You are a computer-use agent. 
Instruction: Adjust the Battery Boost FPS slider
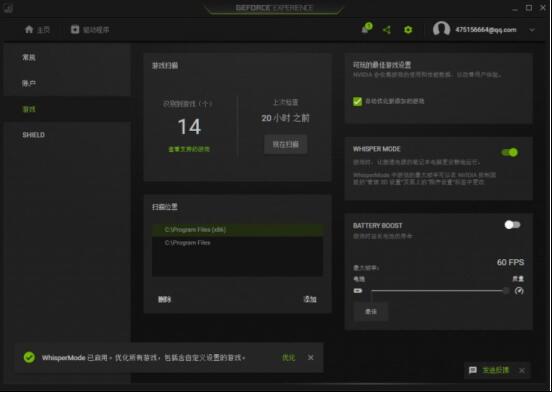438,291
